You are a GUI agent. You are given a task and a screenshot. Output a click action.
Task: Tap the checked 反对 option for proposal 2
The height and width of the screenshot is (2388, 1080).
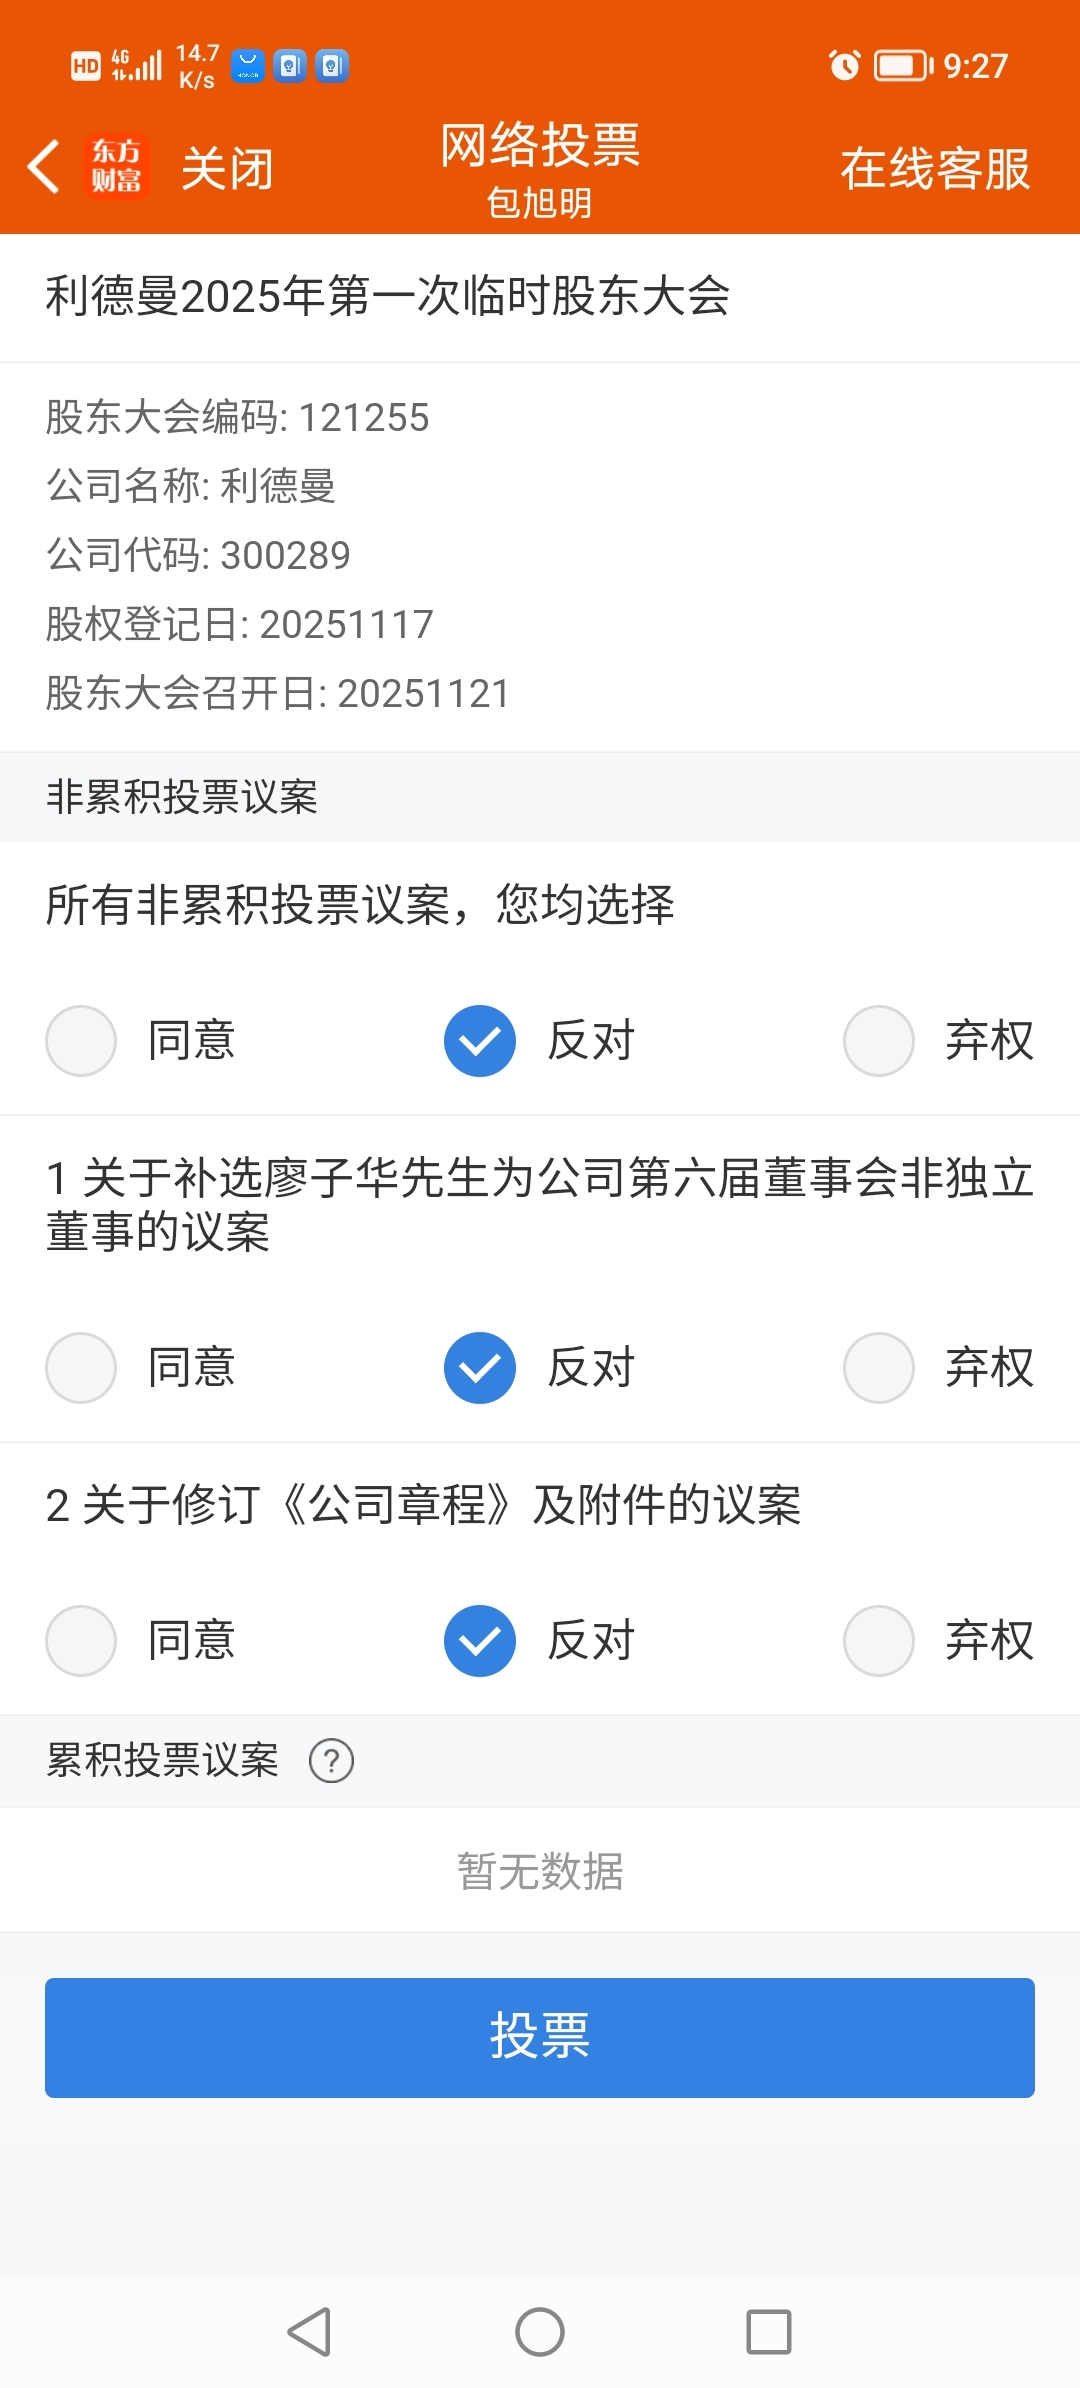click(480, 1640)
